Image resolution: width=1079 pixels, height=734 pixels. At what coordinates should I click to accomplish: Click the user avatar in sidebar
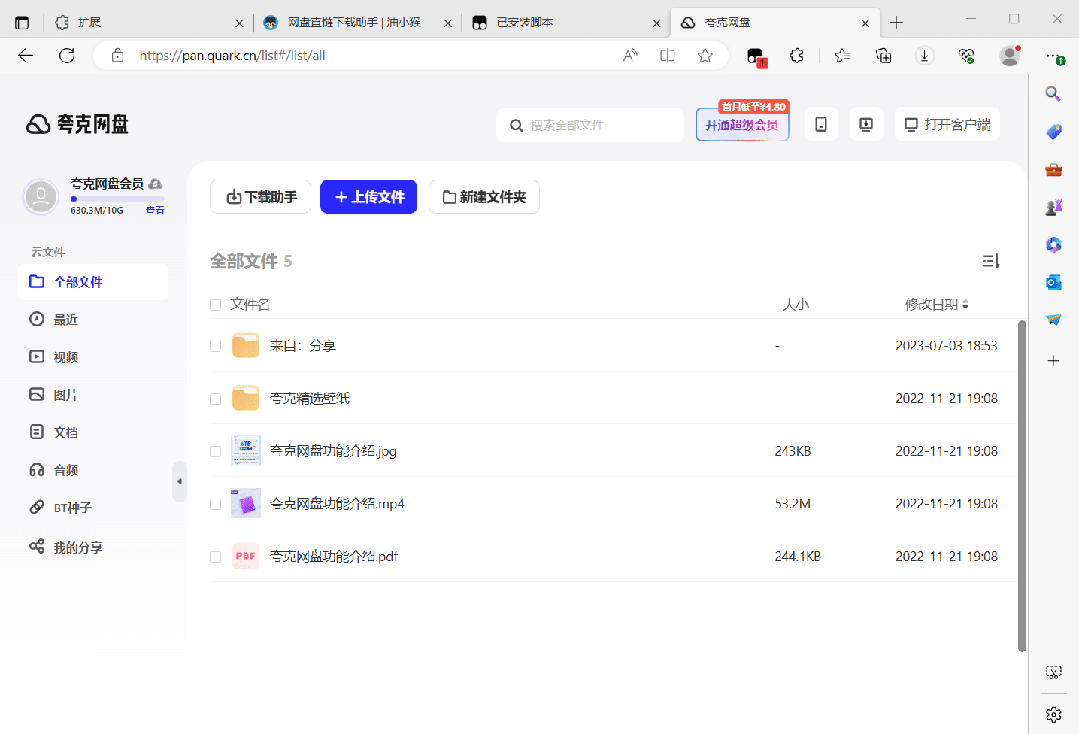pos(41,196)
